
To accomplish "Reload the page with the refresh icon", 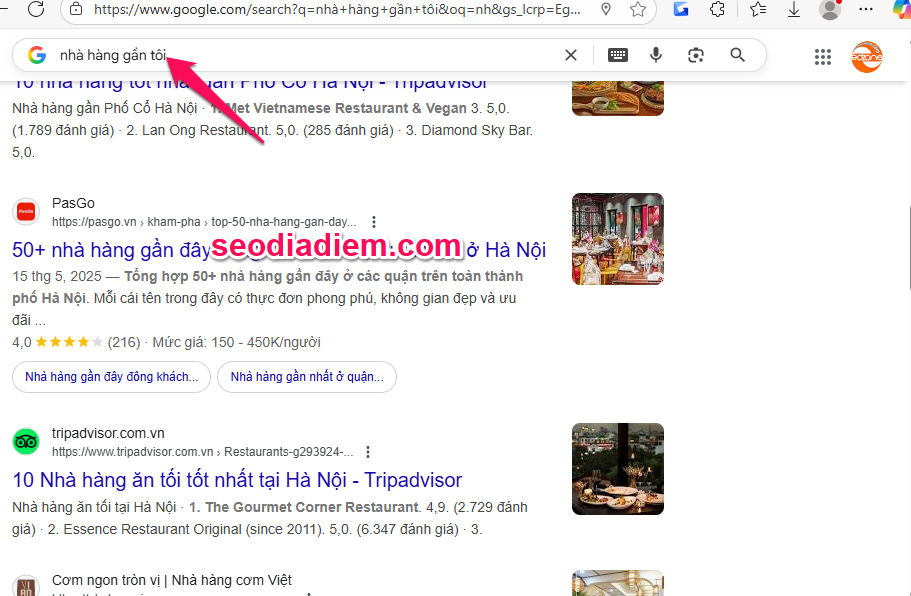I will point(36,9).
